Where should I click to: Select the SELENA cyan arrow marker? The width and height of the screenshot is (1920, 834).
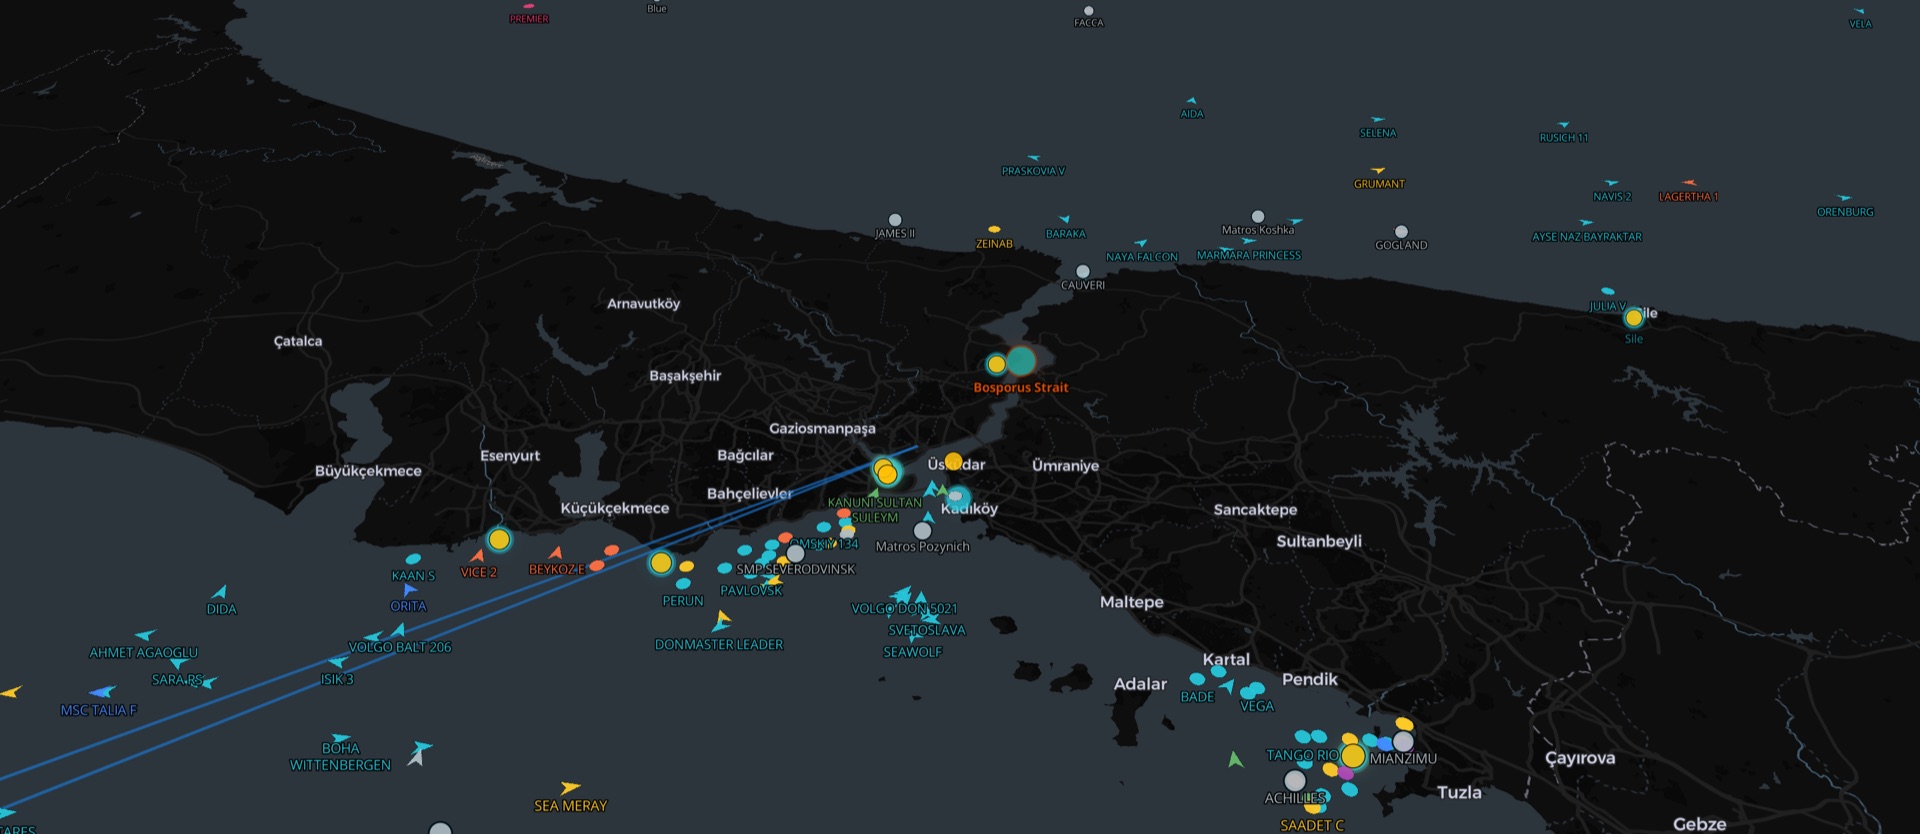(1378, 120)
